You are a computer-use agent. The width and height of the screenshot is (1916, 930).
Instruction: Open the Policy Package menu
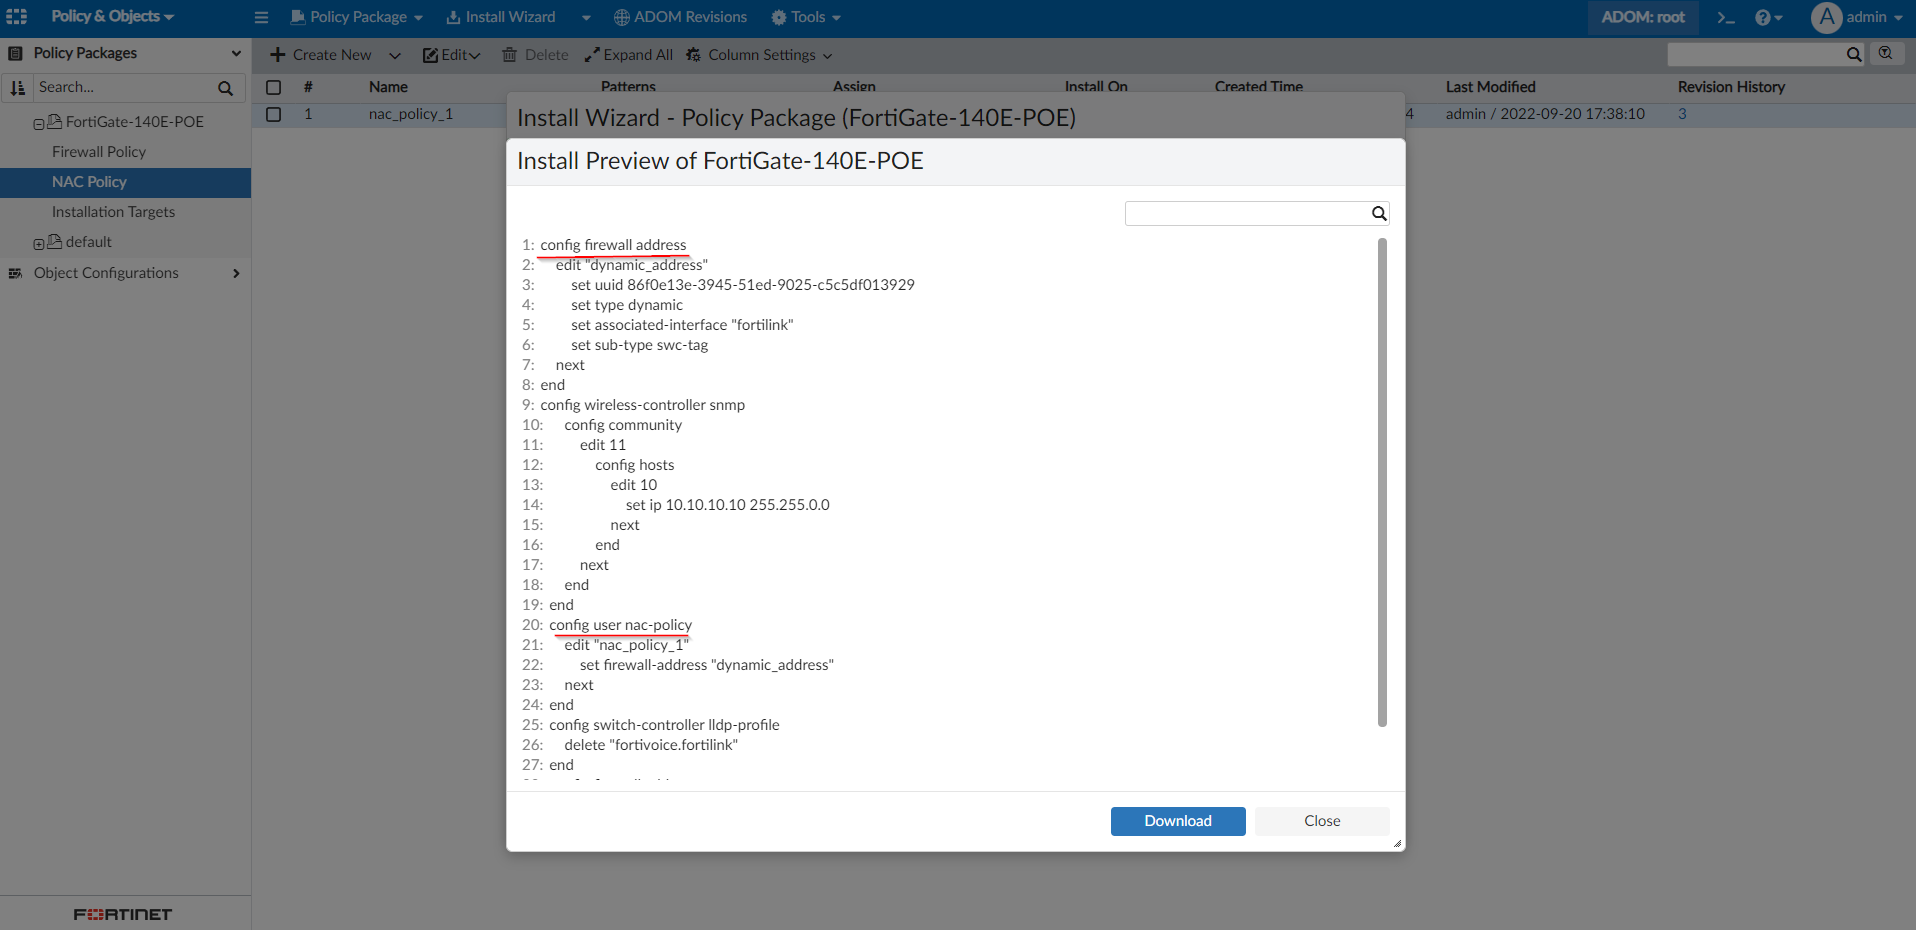pyautogui.click(x=357, y=17)
